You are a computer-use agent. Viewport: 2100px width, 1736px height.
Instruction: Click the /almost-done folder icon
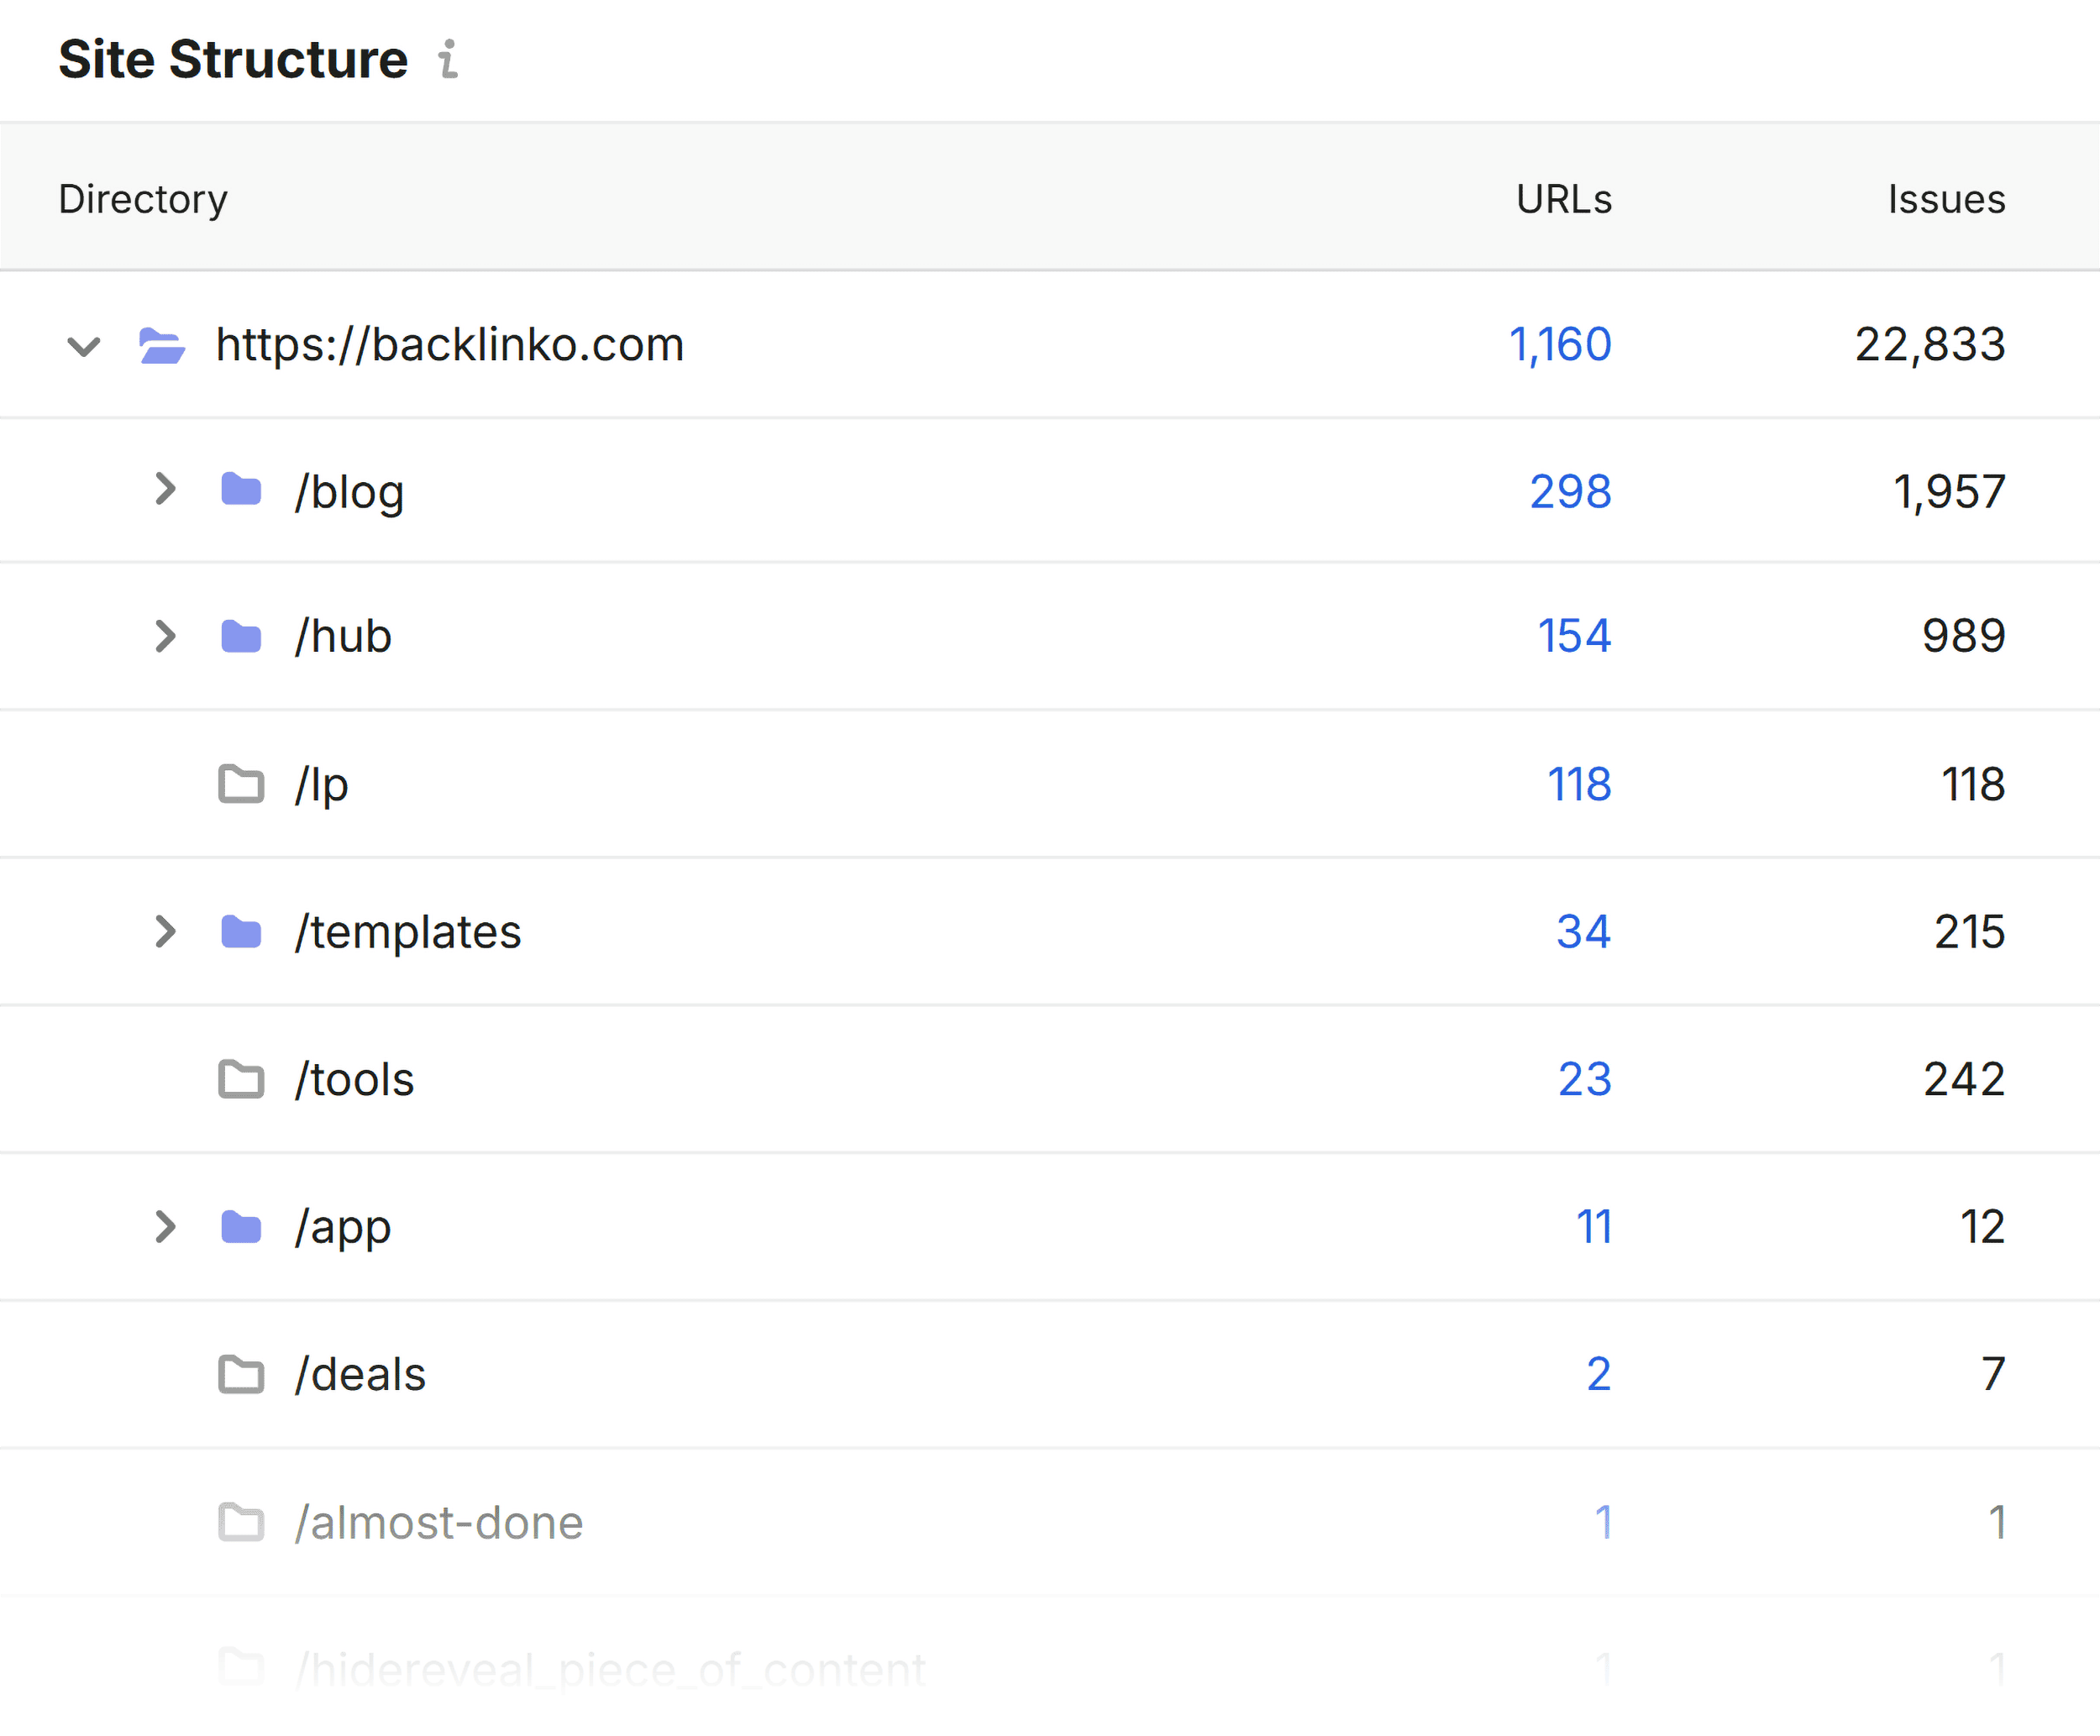click(241, 1522)
